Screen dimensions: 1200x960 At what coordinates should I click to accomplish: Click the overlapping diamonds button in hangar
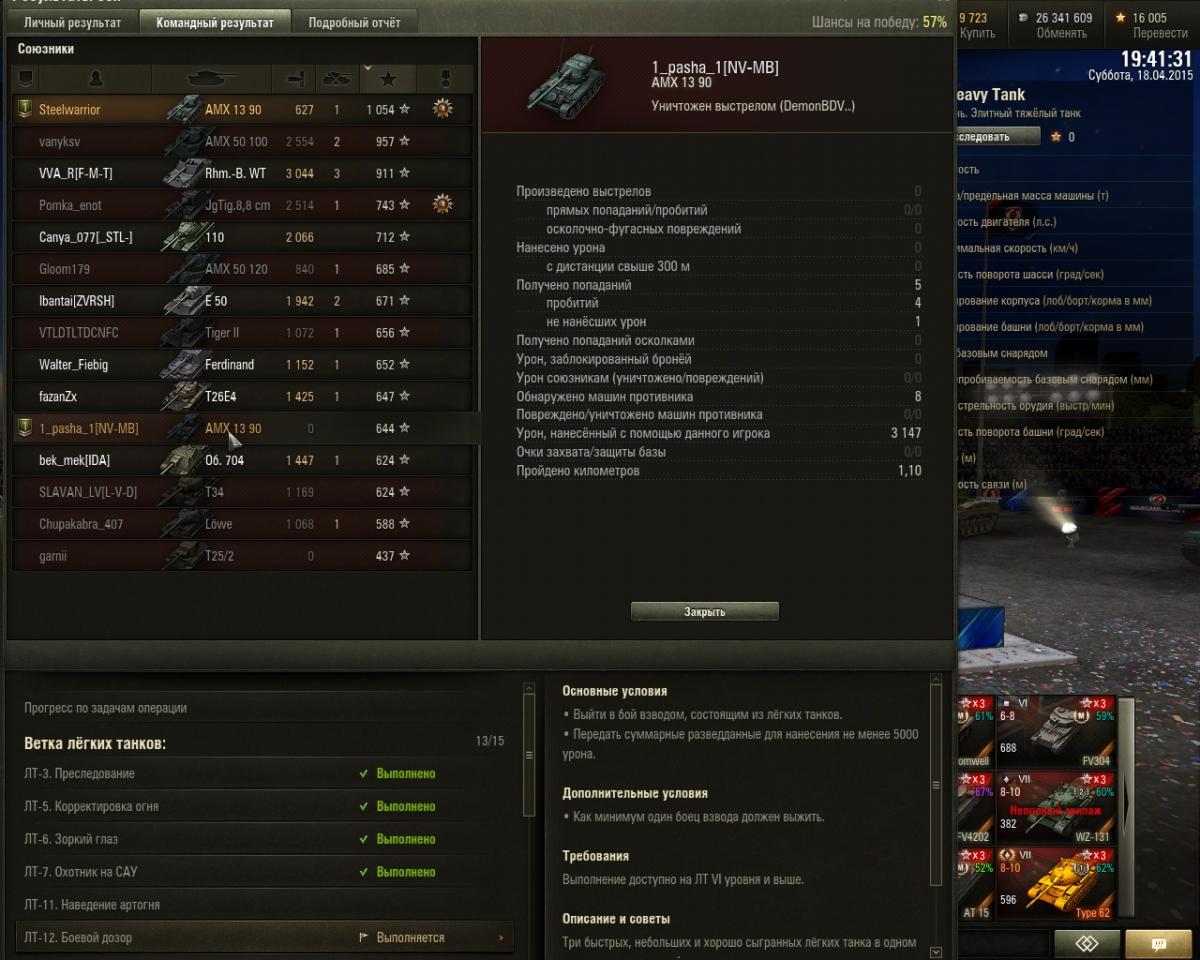pyautogui.click(x=1087, y=943)
